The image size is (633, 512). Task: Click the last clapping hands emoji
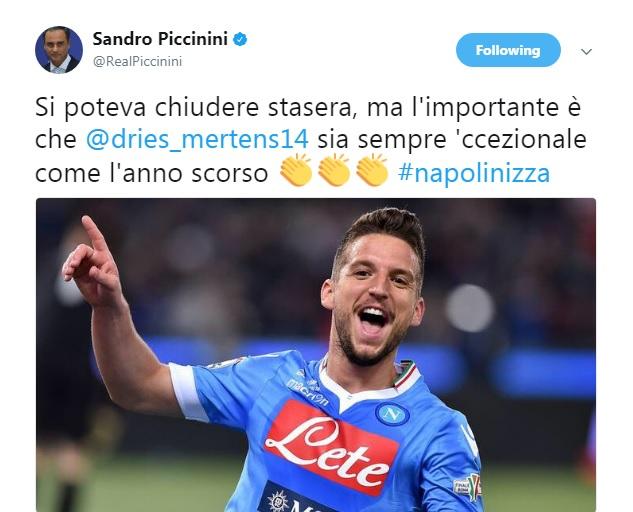(x=372, y=170)
